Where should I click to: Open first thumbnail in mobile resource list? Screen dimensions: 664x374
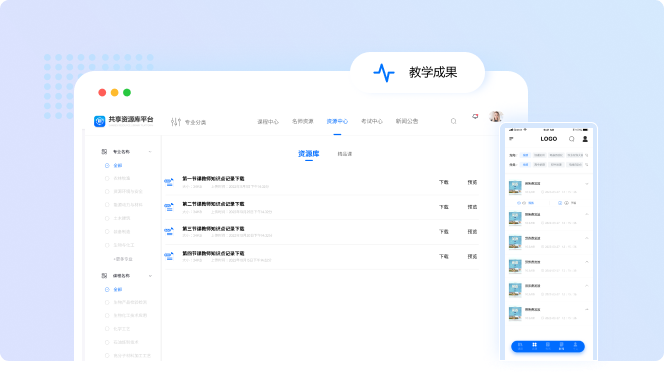click(x=515, y=187)
